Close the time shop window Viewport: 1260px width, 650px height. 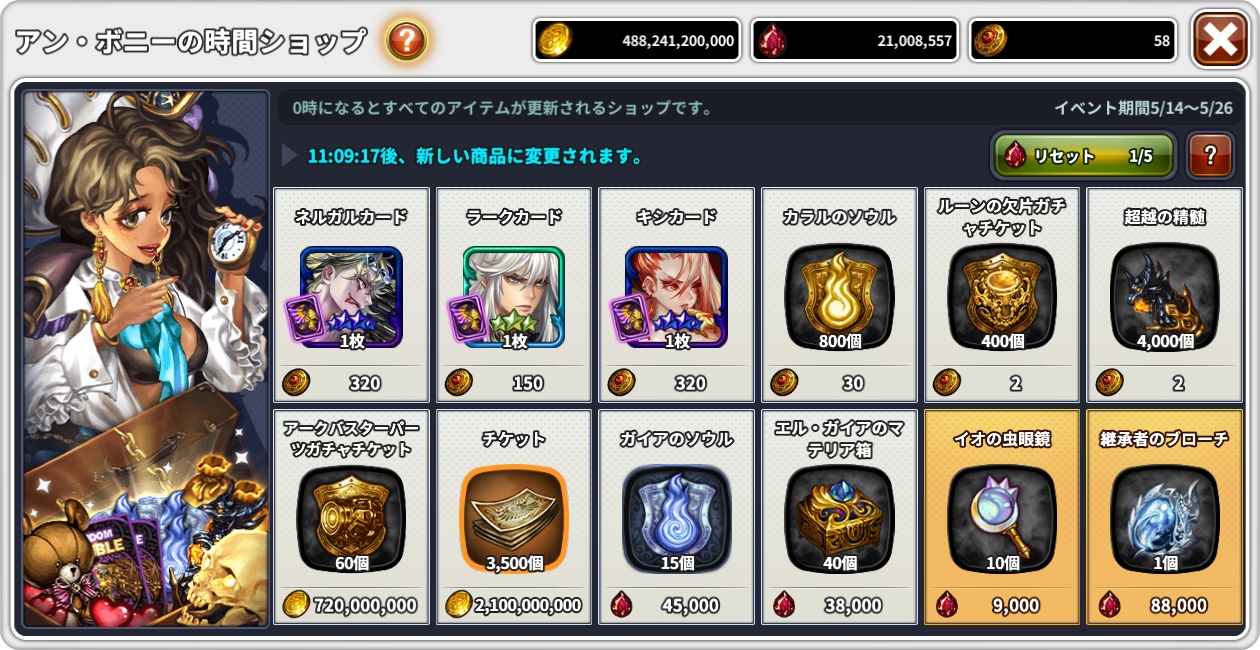1220,40
